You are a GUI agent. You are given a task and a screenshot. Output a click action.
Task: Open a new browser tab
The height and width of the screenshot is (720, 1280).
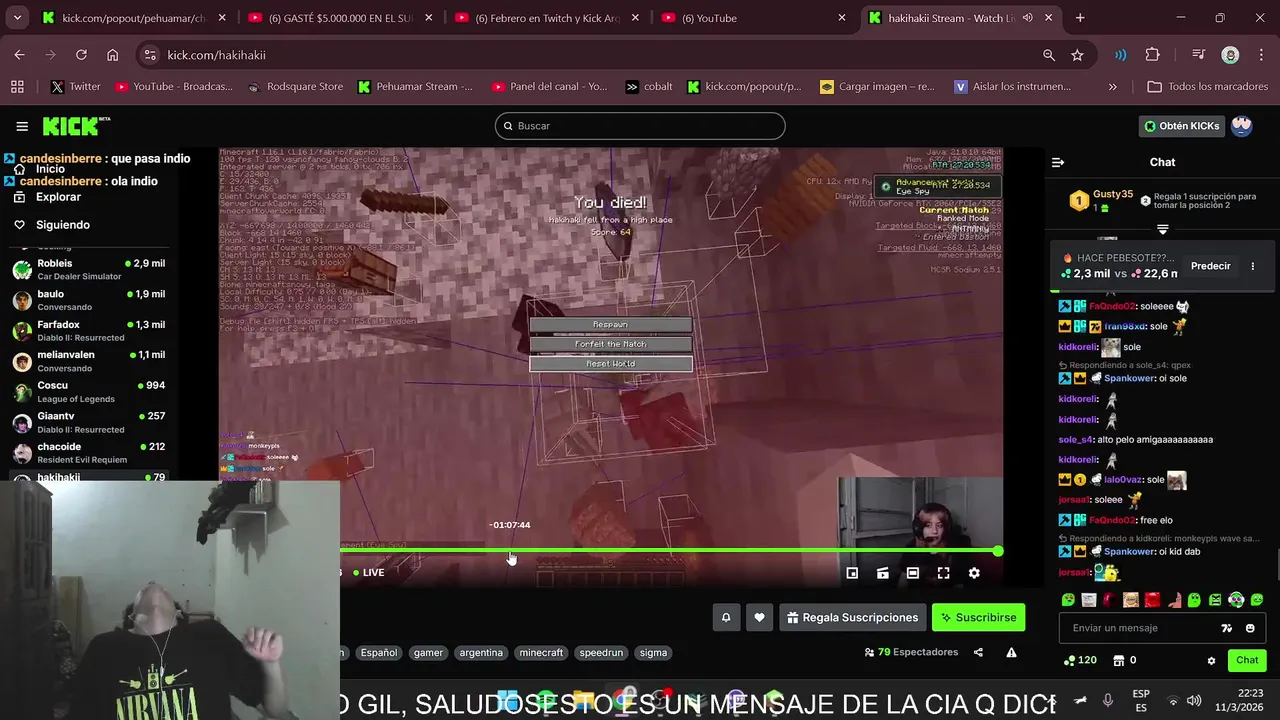pos(1080,18)
